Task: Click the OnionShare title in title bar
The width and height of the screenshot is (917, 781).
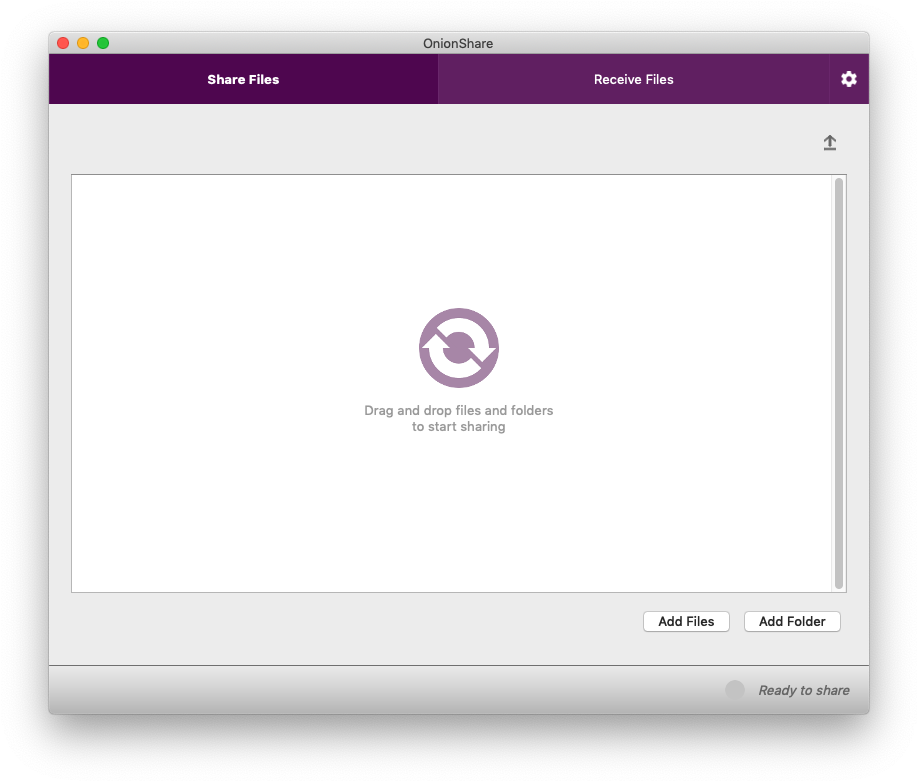Action: click(458, 43)
